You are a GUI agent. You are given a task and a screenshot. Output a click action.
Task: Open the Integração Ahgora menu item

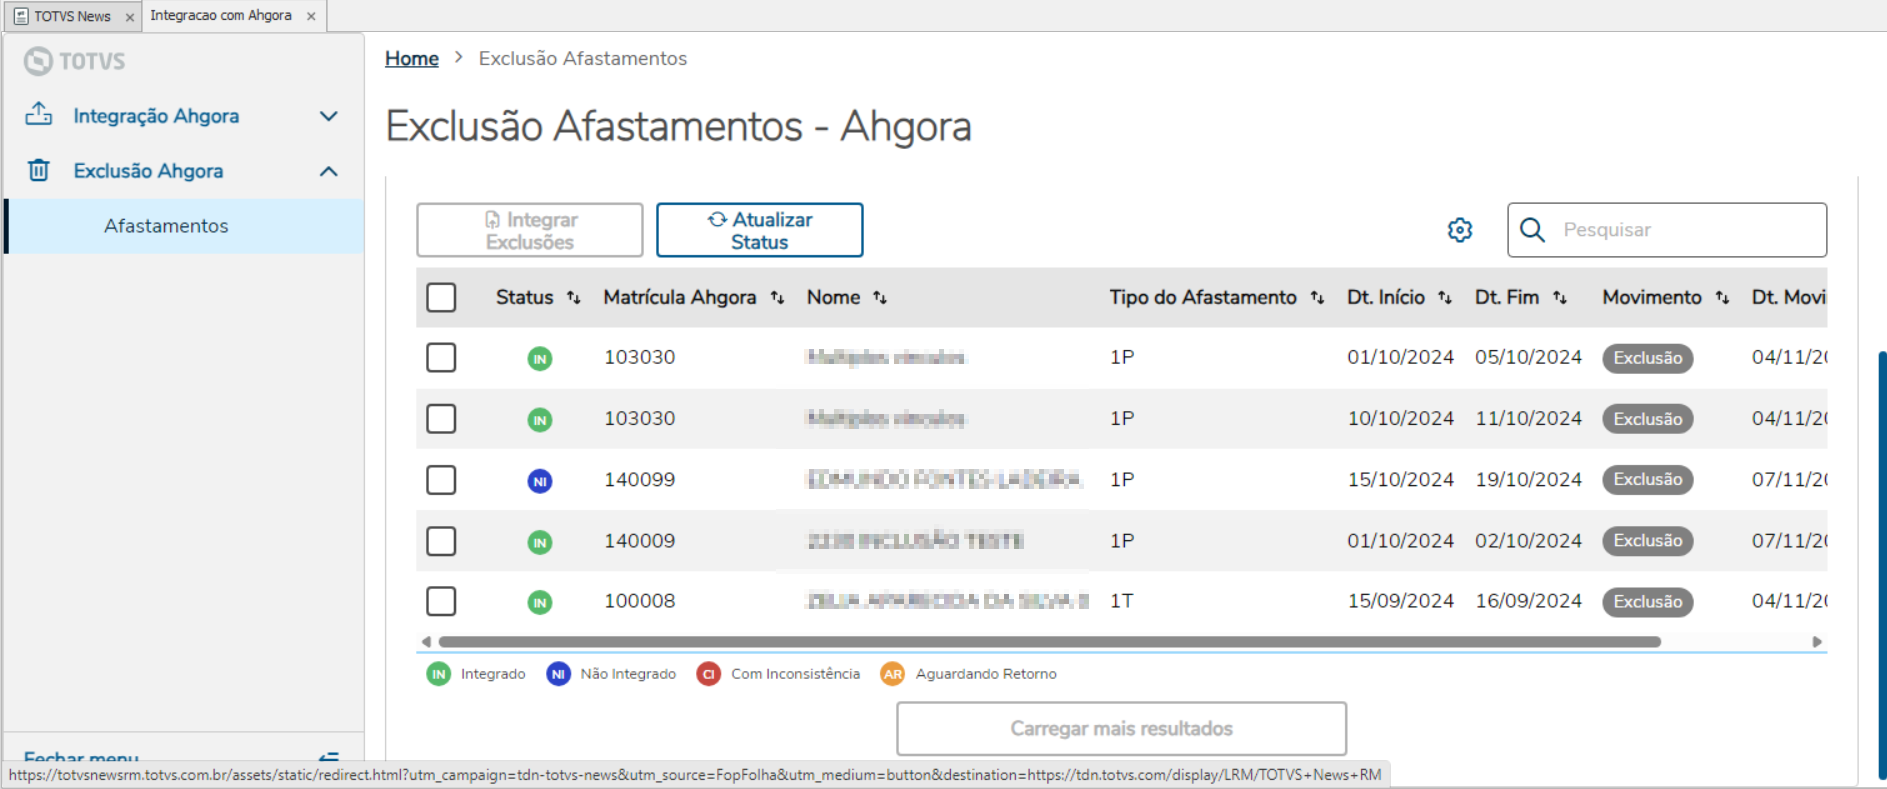coord(182,116)
